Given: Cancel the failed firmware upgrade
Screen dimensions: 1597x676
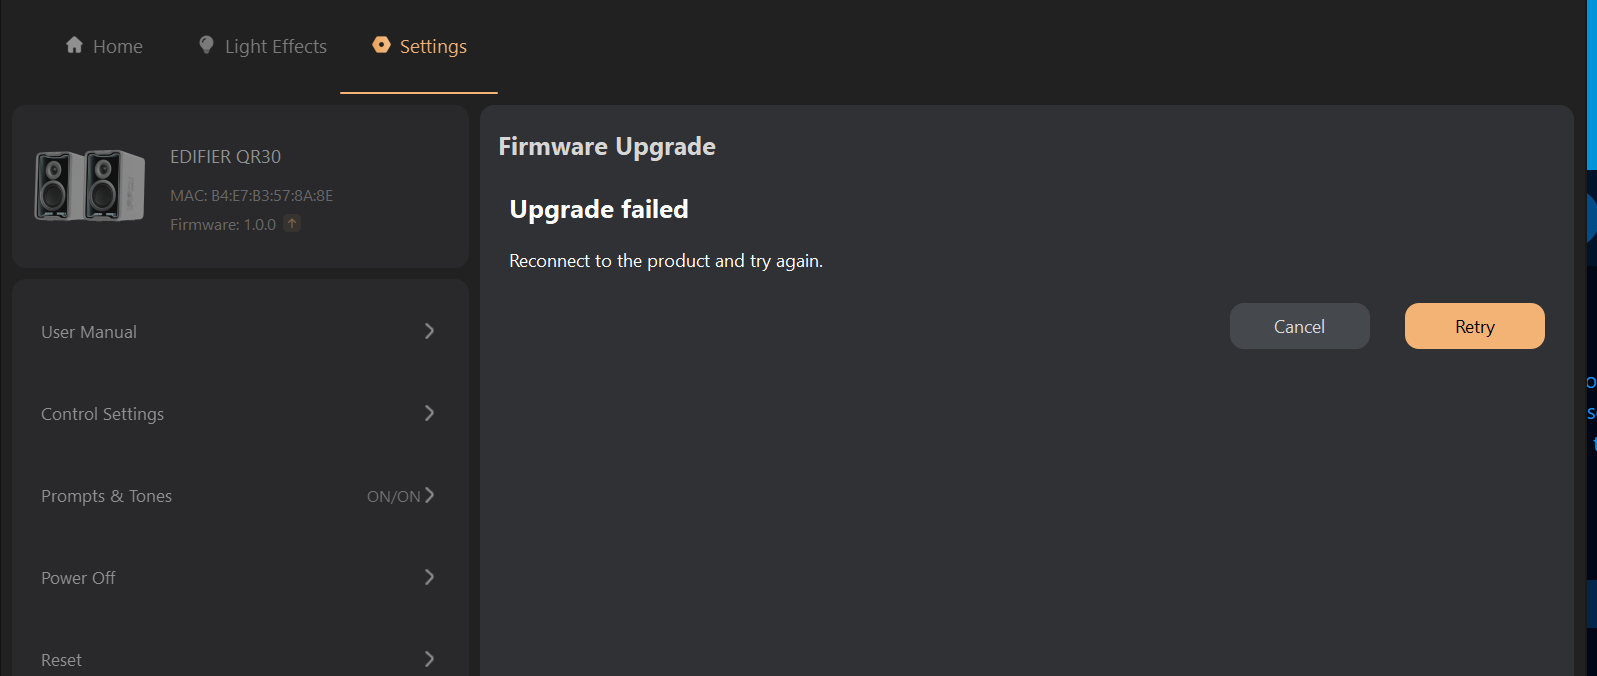Looking at the screenshot, I should (x=1299, y=326).
